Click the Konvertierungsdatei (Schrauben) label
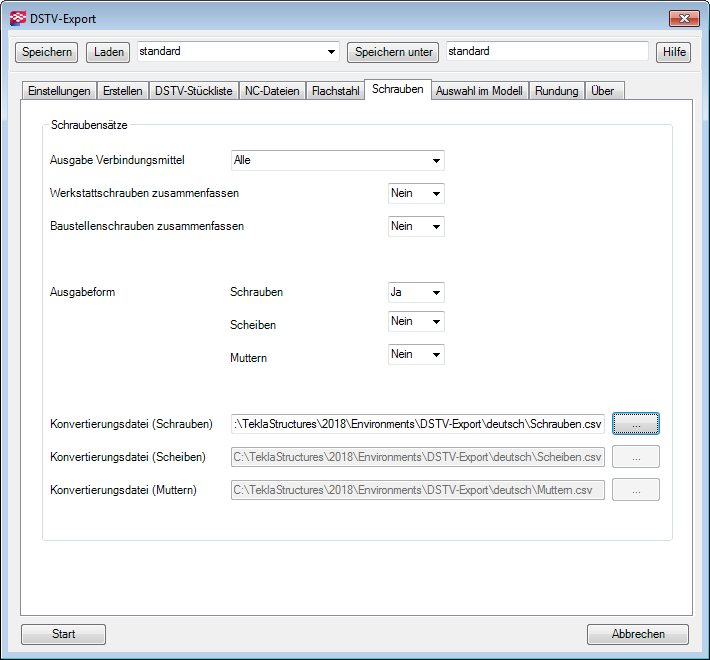Image resolution: width=710 pixels, height=660 pixels. (131, 424)
